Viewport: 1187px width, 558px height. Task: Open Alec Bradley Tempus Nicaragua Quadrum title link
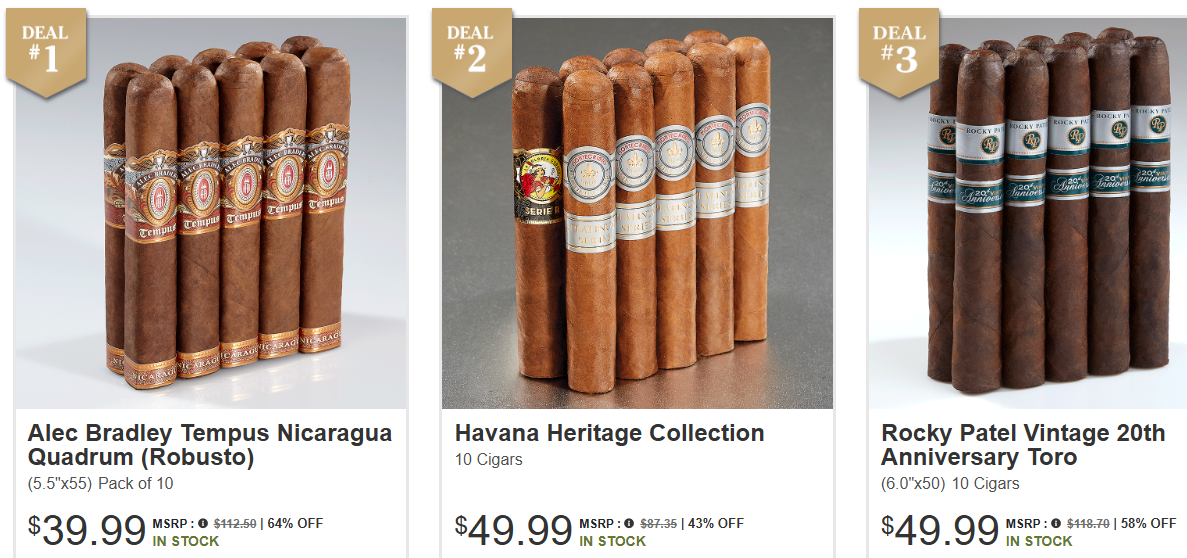(210, 445)
